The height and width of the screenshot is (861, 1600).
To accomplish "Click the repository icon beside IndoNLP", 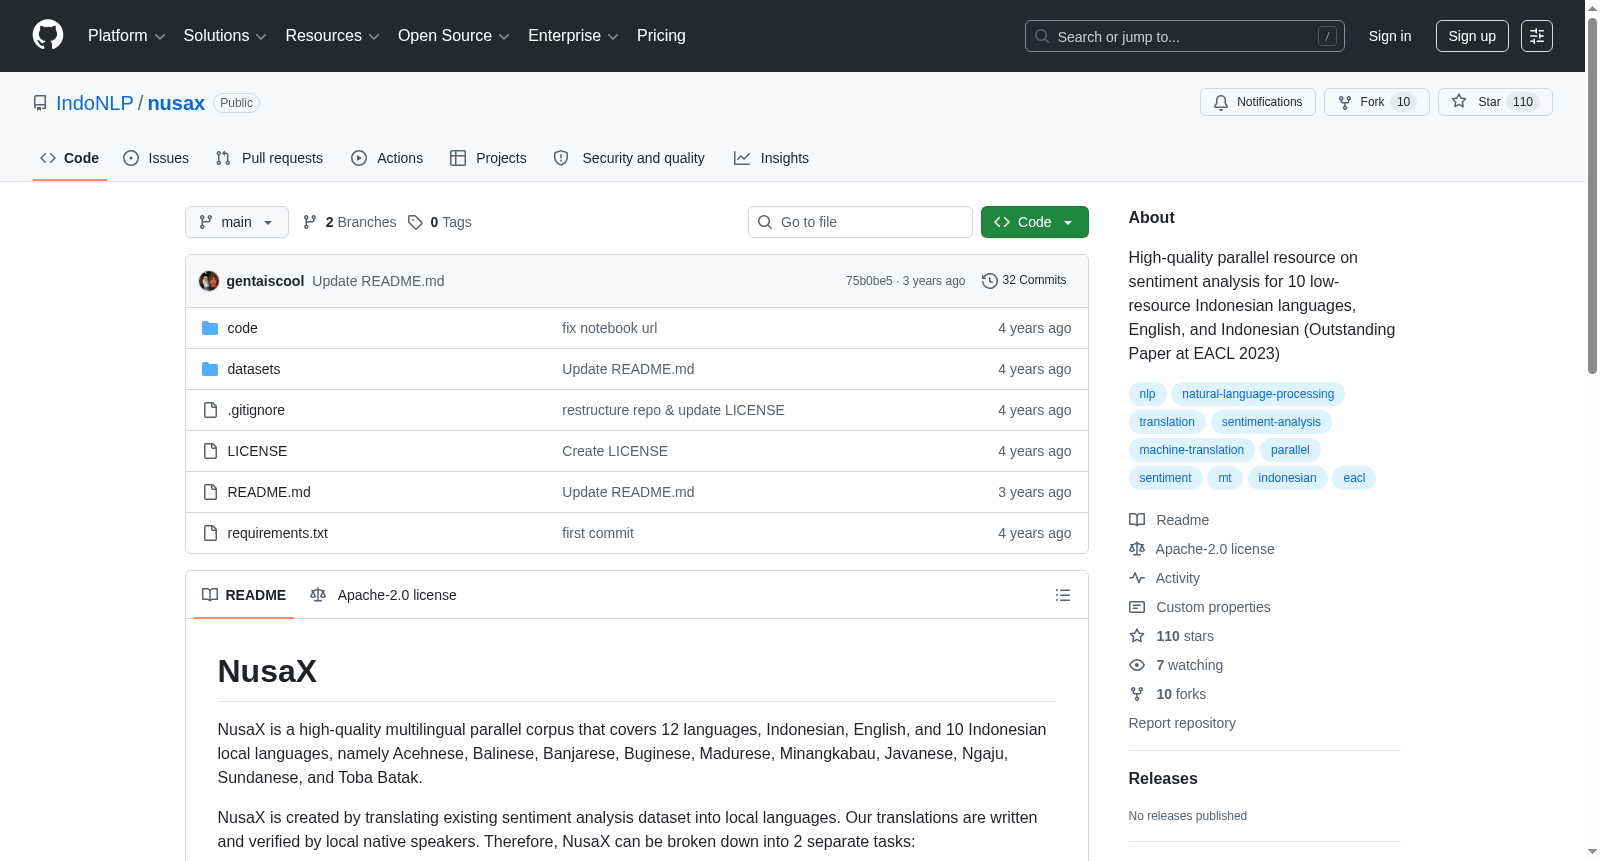I will coord(40,103).
